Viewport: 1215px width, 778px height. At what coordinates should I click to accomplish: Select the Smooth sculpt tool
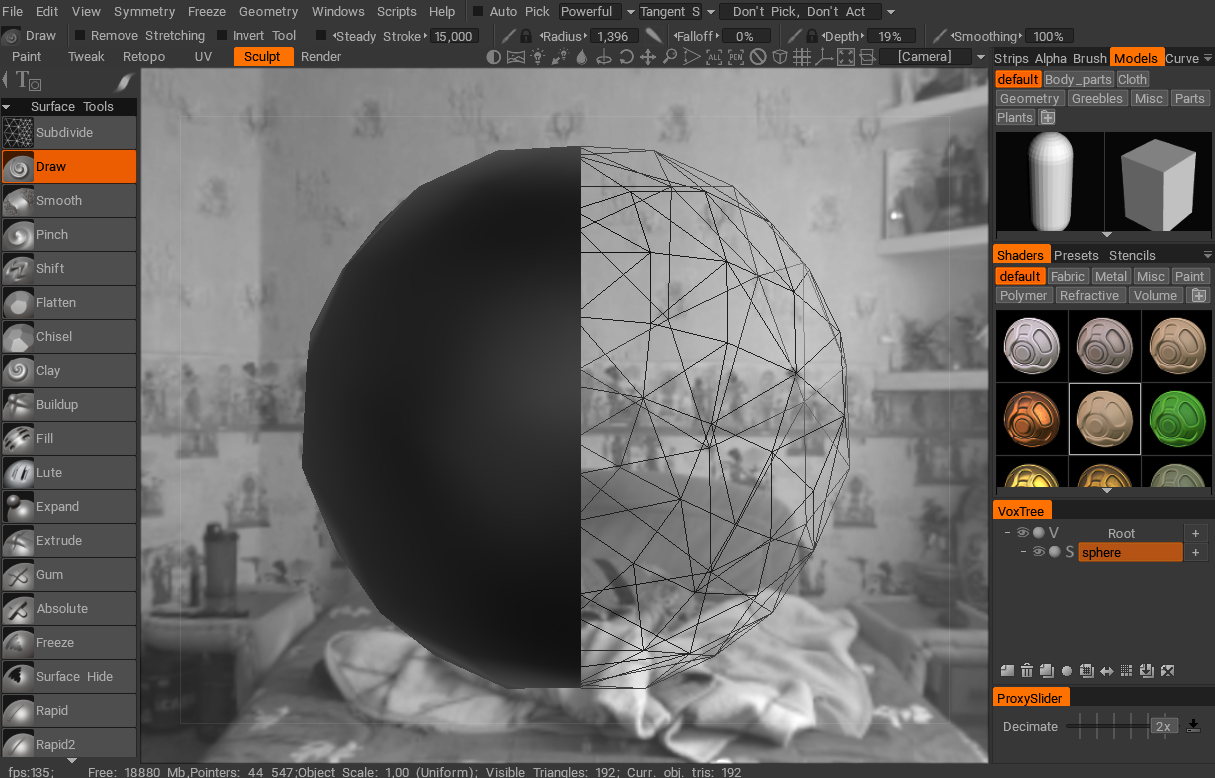coord(68,200)
